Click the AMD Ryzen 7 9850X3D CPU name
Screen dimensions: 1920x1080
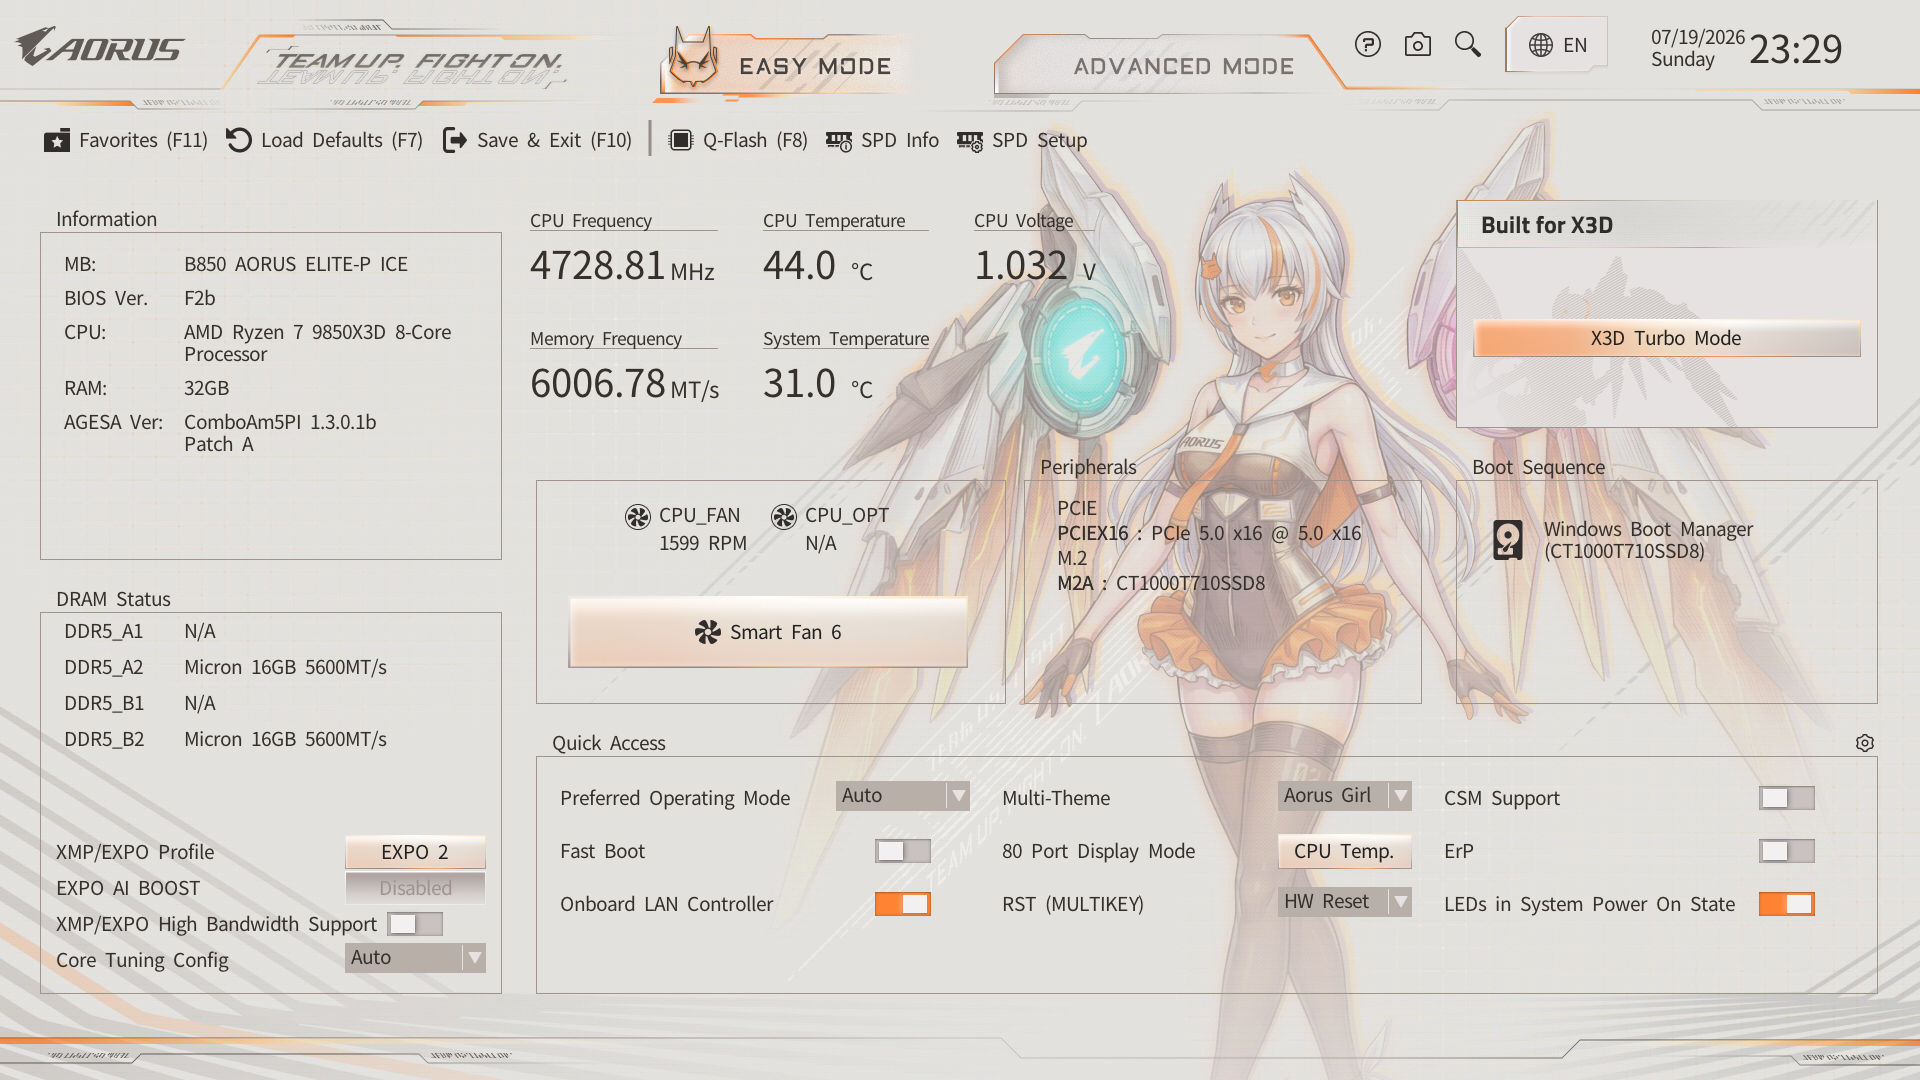click(317, 343)
